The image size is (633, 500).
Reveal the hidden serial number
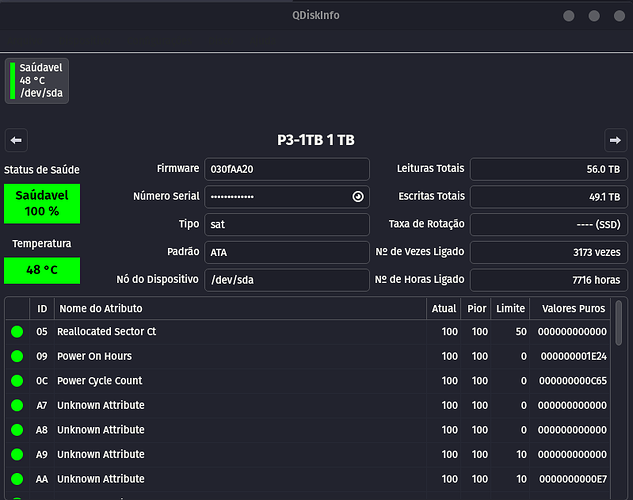(358, 197)
